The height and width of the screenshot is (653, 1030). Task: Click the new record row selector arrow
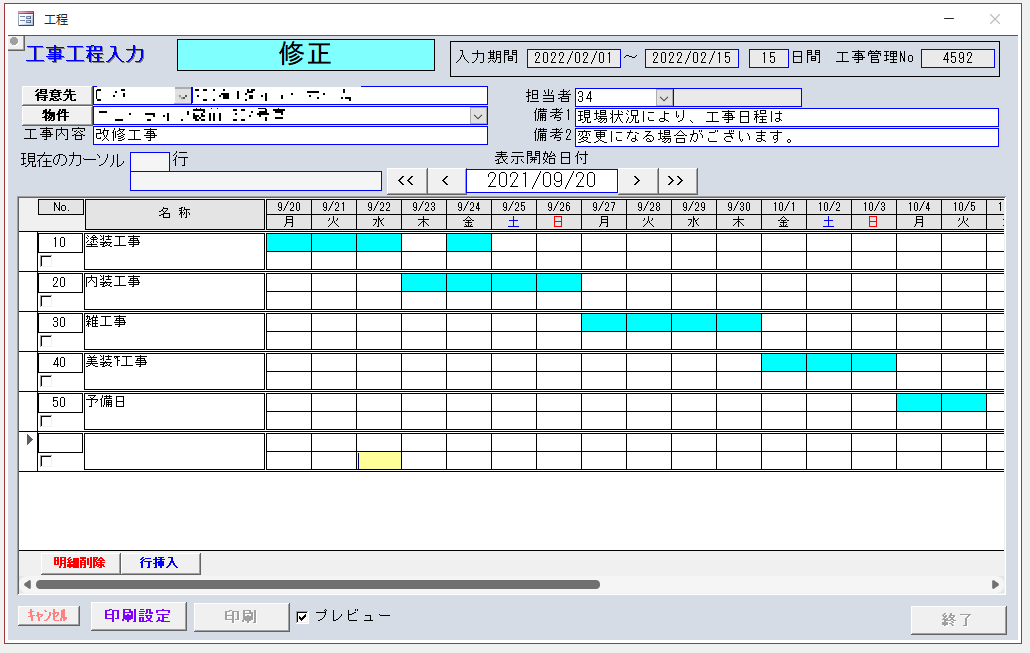(28, 440)
